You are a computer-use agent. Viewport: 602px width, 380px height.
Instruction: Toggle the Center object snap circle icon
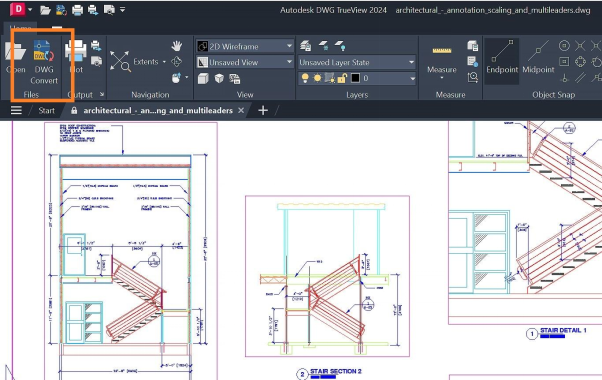[x=564, y=46]
